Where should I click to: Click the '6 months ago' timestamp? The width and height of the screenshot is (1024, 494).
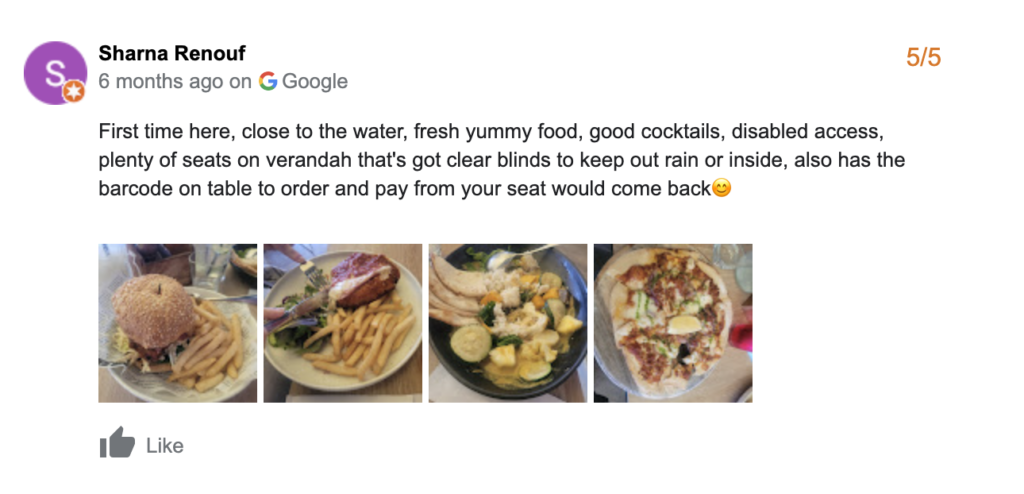pyautogui.click(x=160, y=82)
